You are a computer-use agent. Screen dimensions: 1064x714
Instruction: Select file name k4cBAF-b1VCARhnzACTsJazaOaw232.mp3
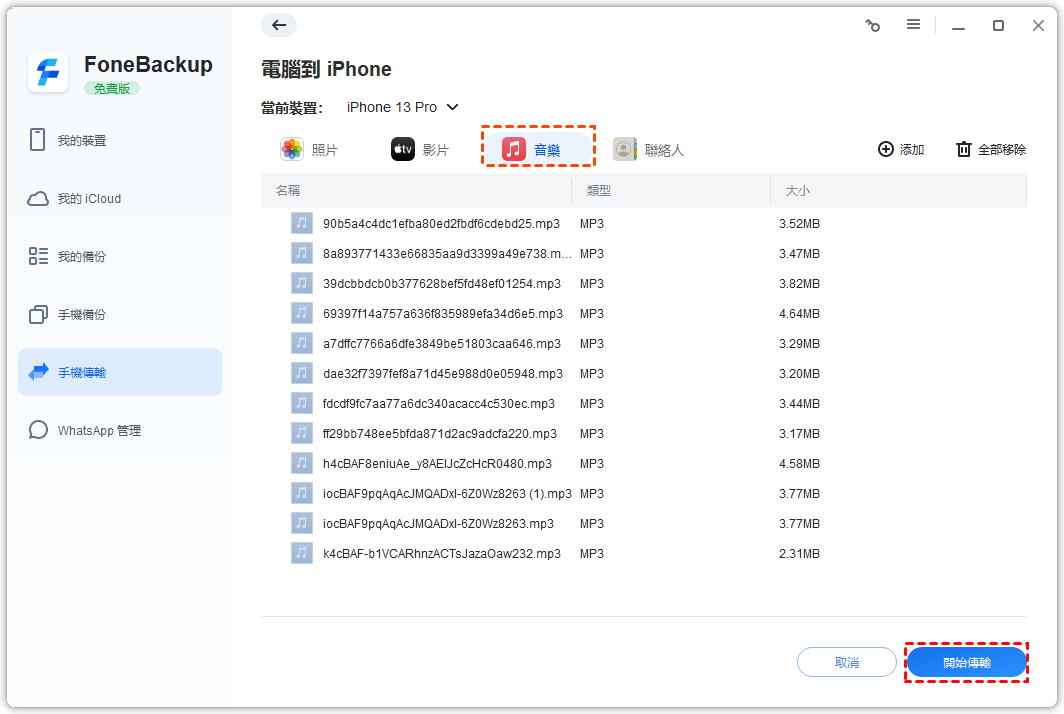pyautogui.click(x=442, y=553)
